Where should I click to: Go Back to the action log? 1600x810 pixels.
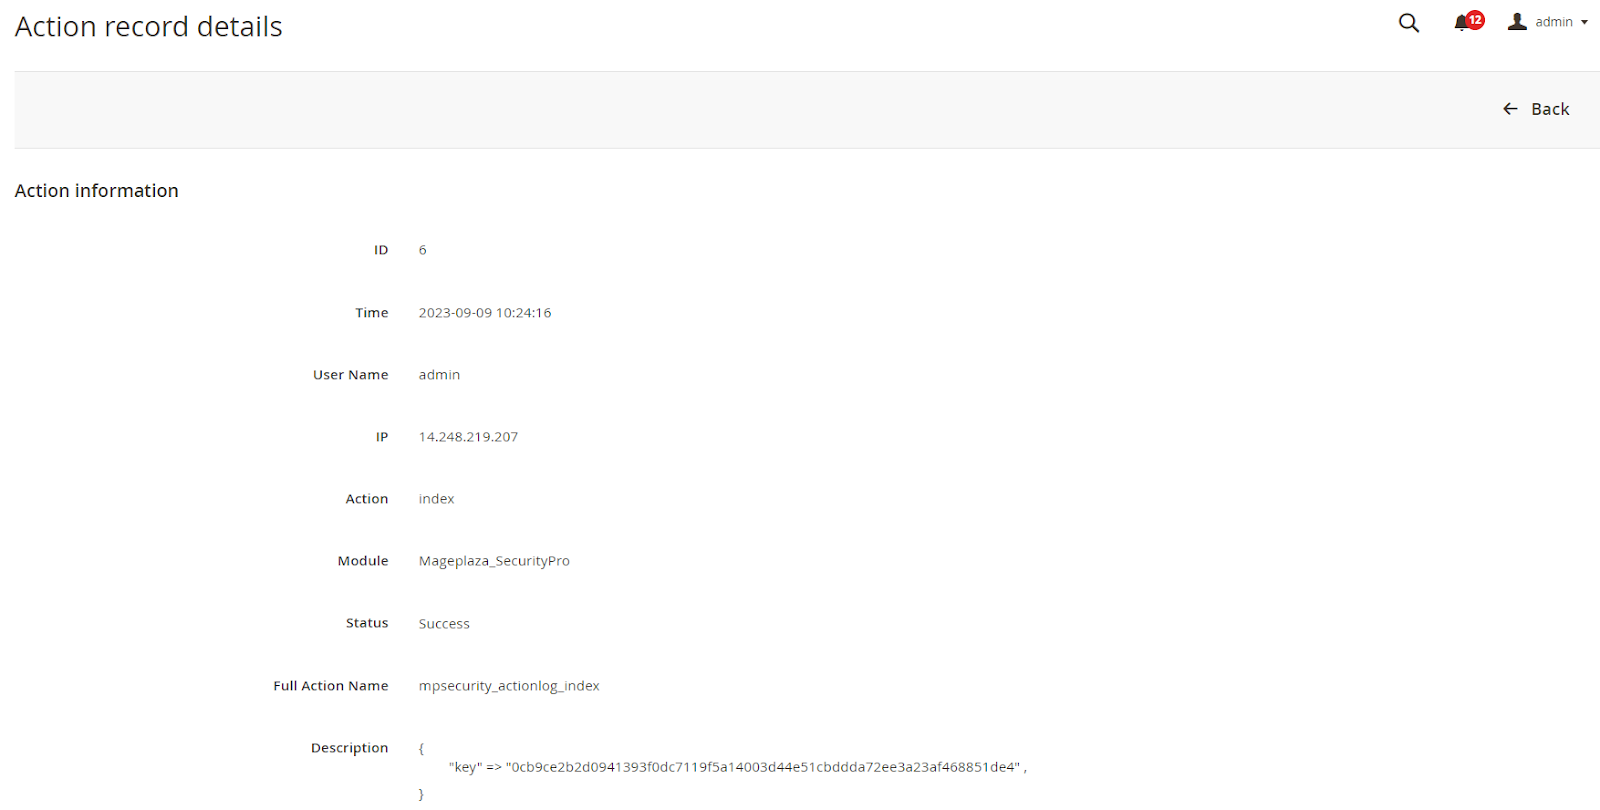point(1549,109)
